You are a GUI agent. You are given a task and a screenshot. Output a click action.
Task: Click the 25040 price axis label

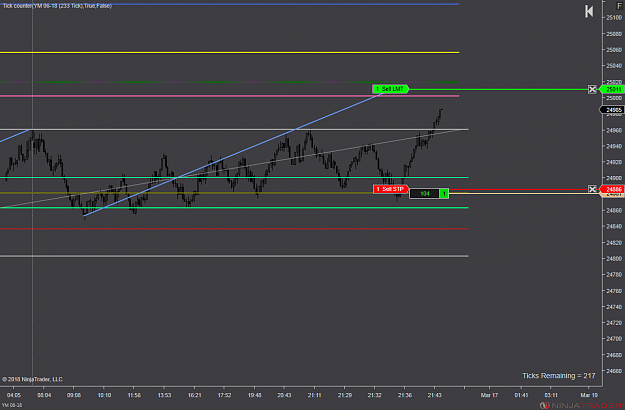pyautogui.click(x=614, y=66)
